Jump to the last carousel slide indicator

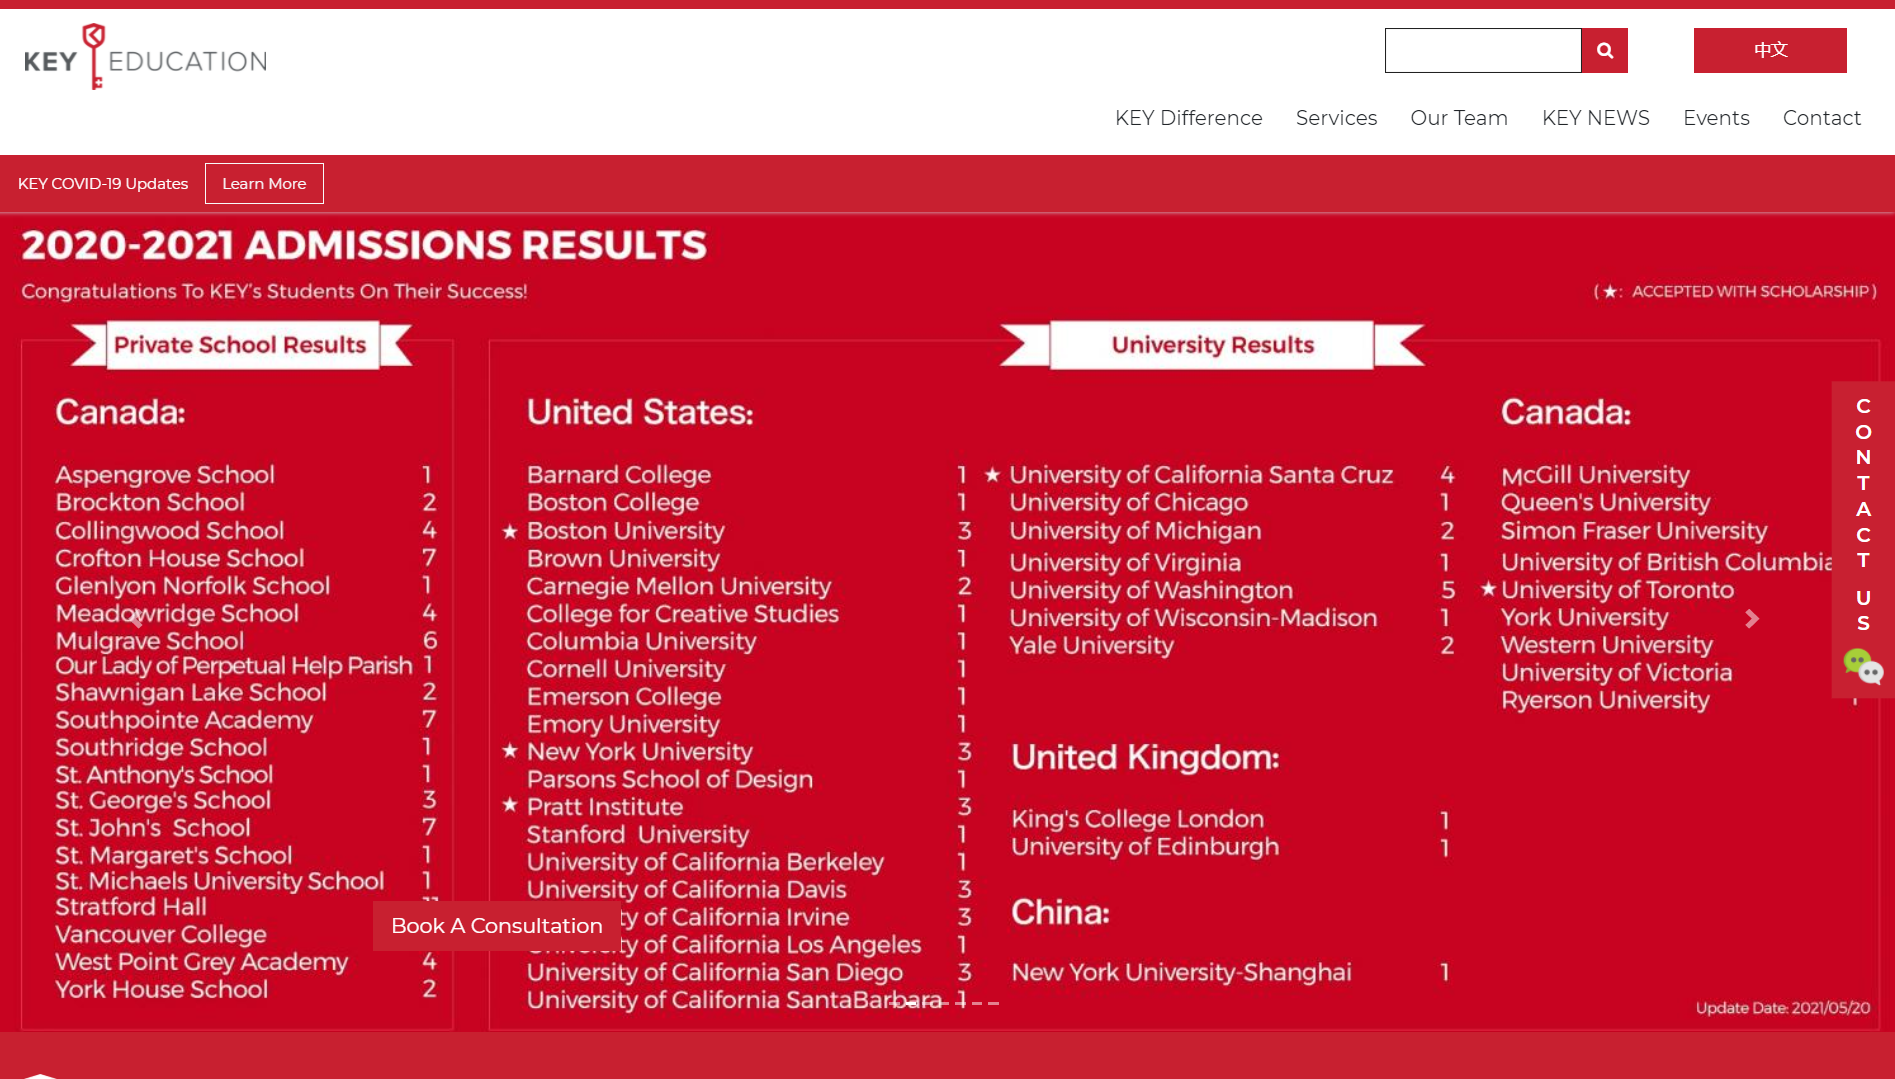pyautogui.click(x=993, y=1003)
